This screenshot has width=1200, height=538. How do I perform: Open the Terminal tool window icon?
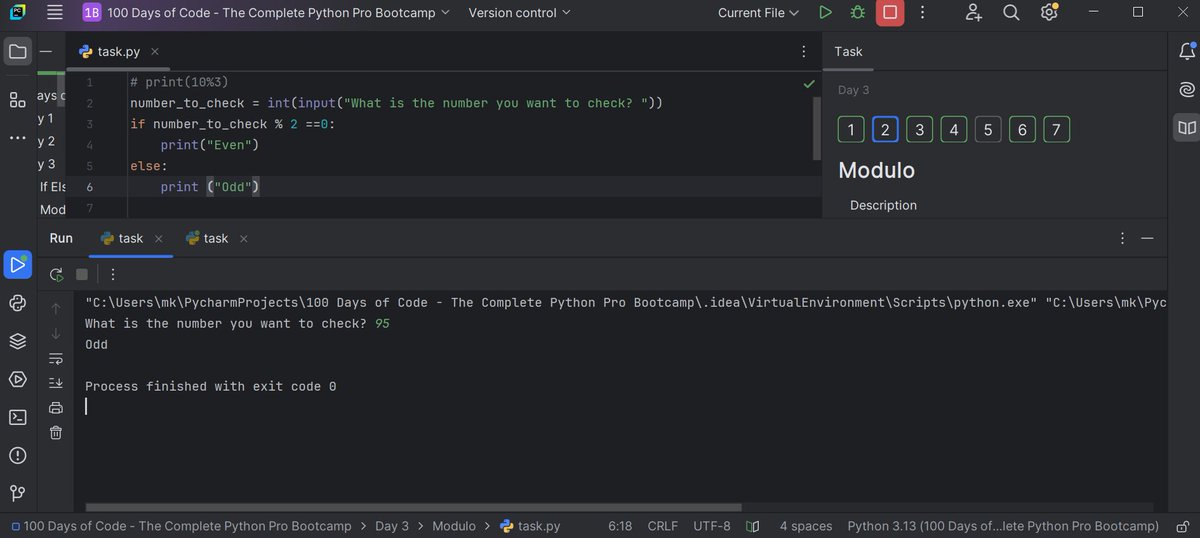17,417
